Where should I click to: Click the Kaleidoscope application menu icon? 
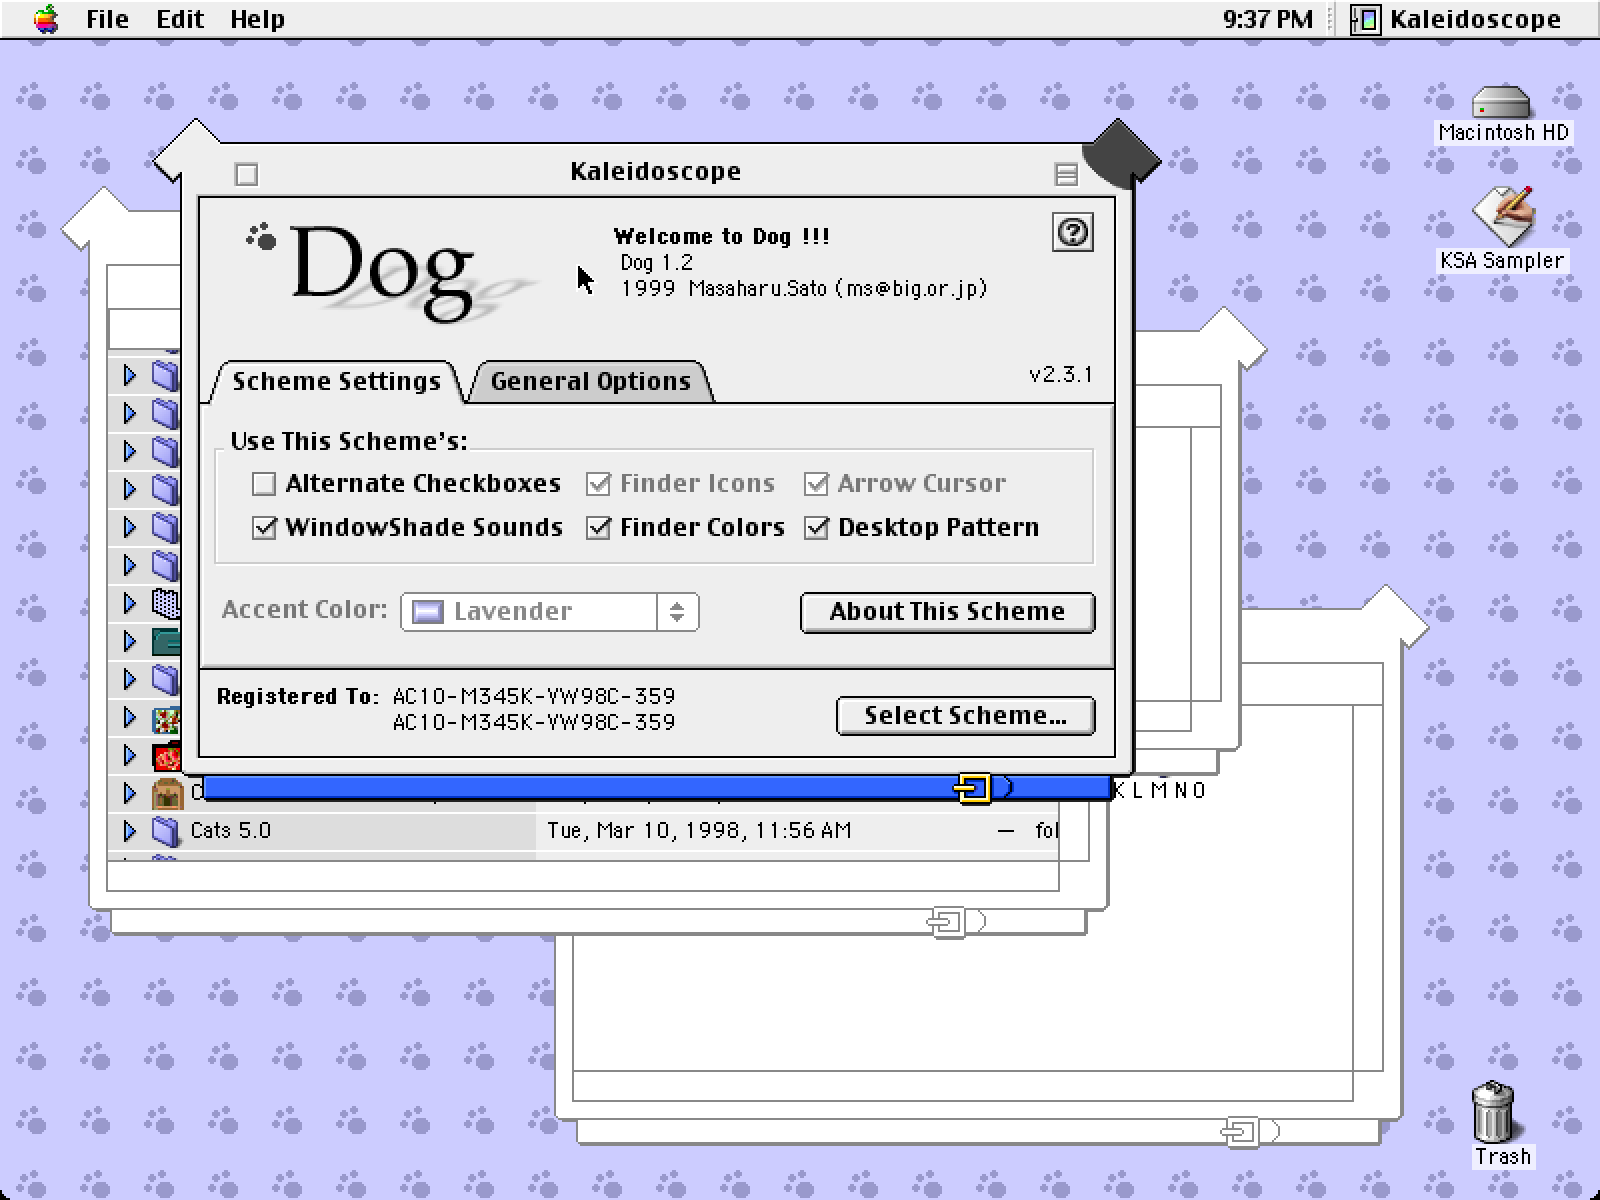[1365, 19]
